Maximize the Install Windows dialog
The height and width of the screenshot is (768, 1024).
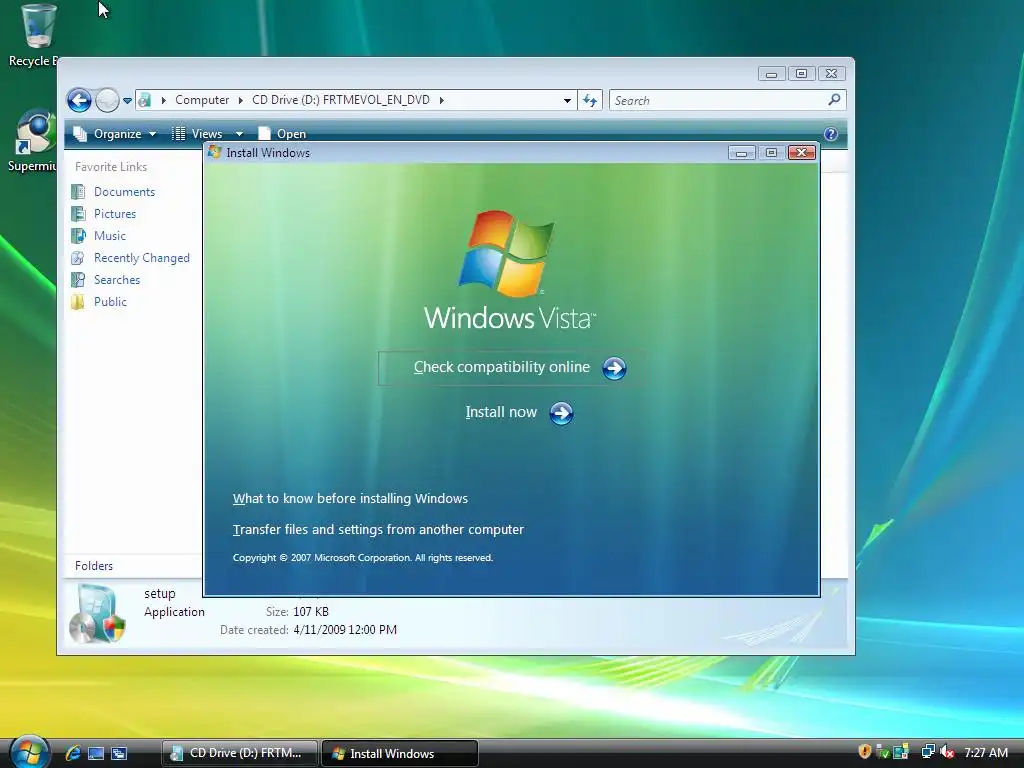[x=771, y=153]
